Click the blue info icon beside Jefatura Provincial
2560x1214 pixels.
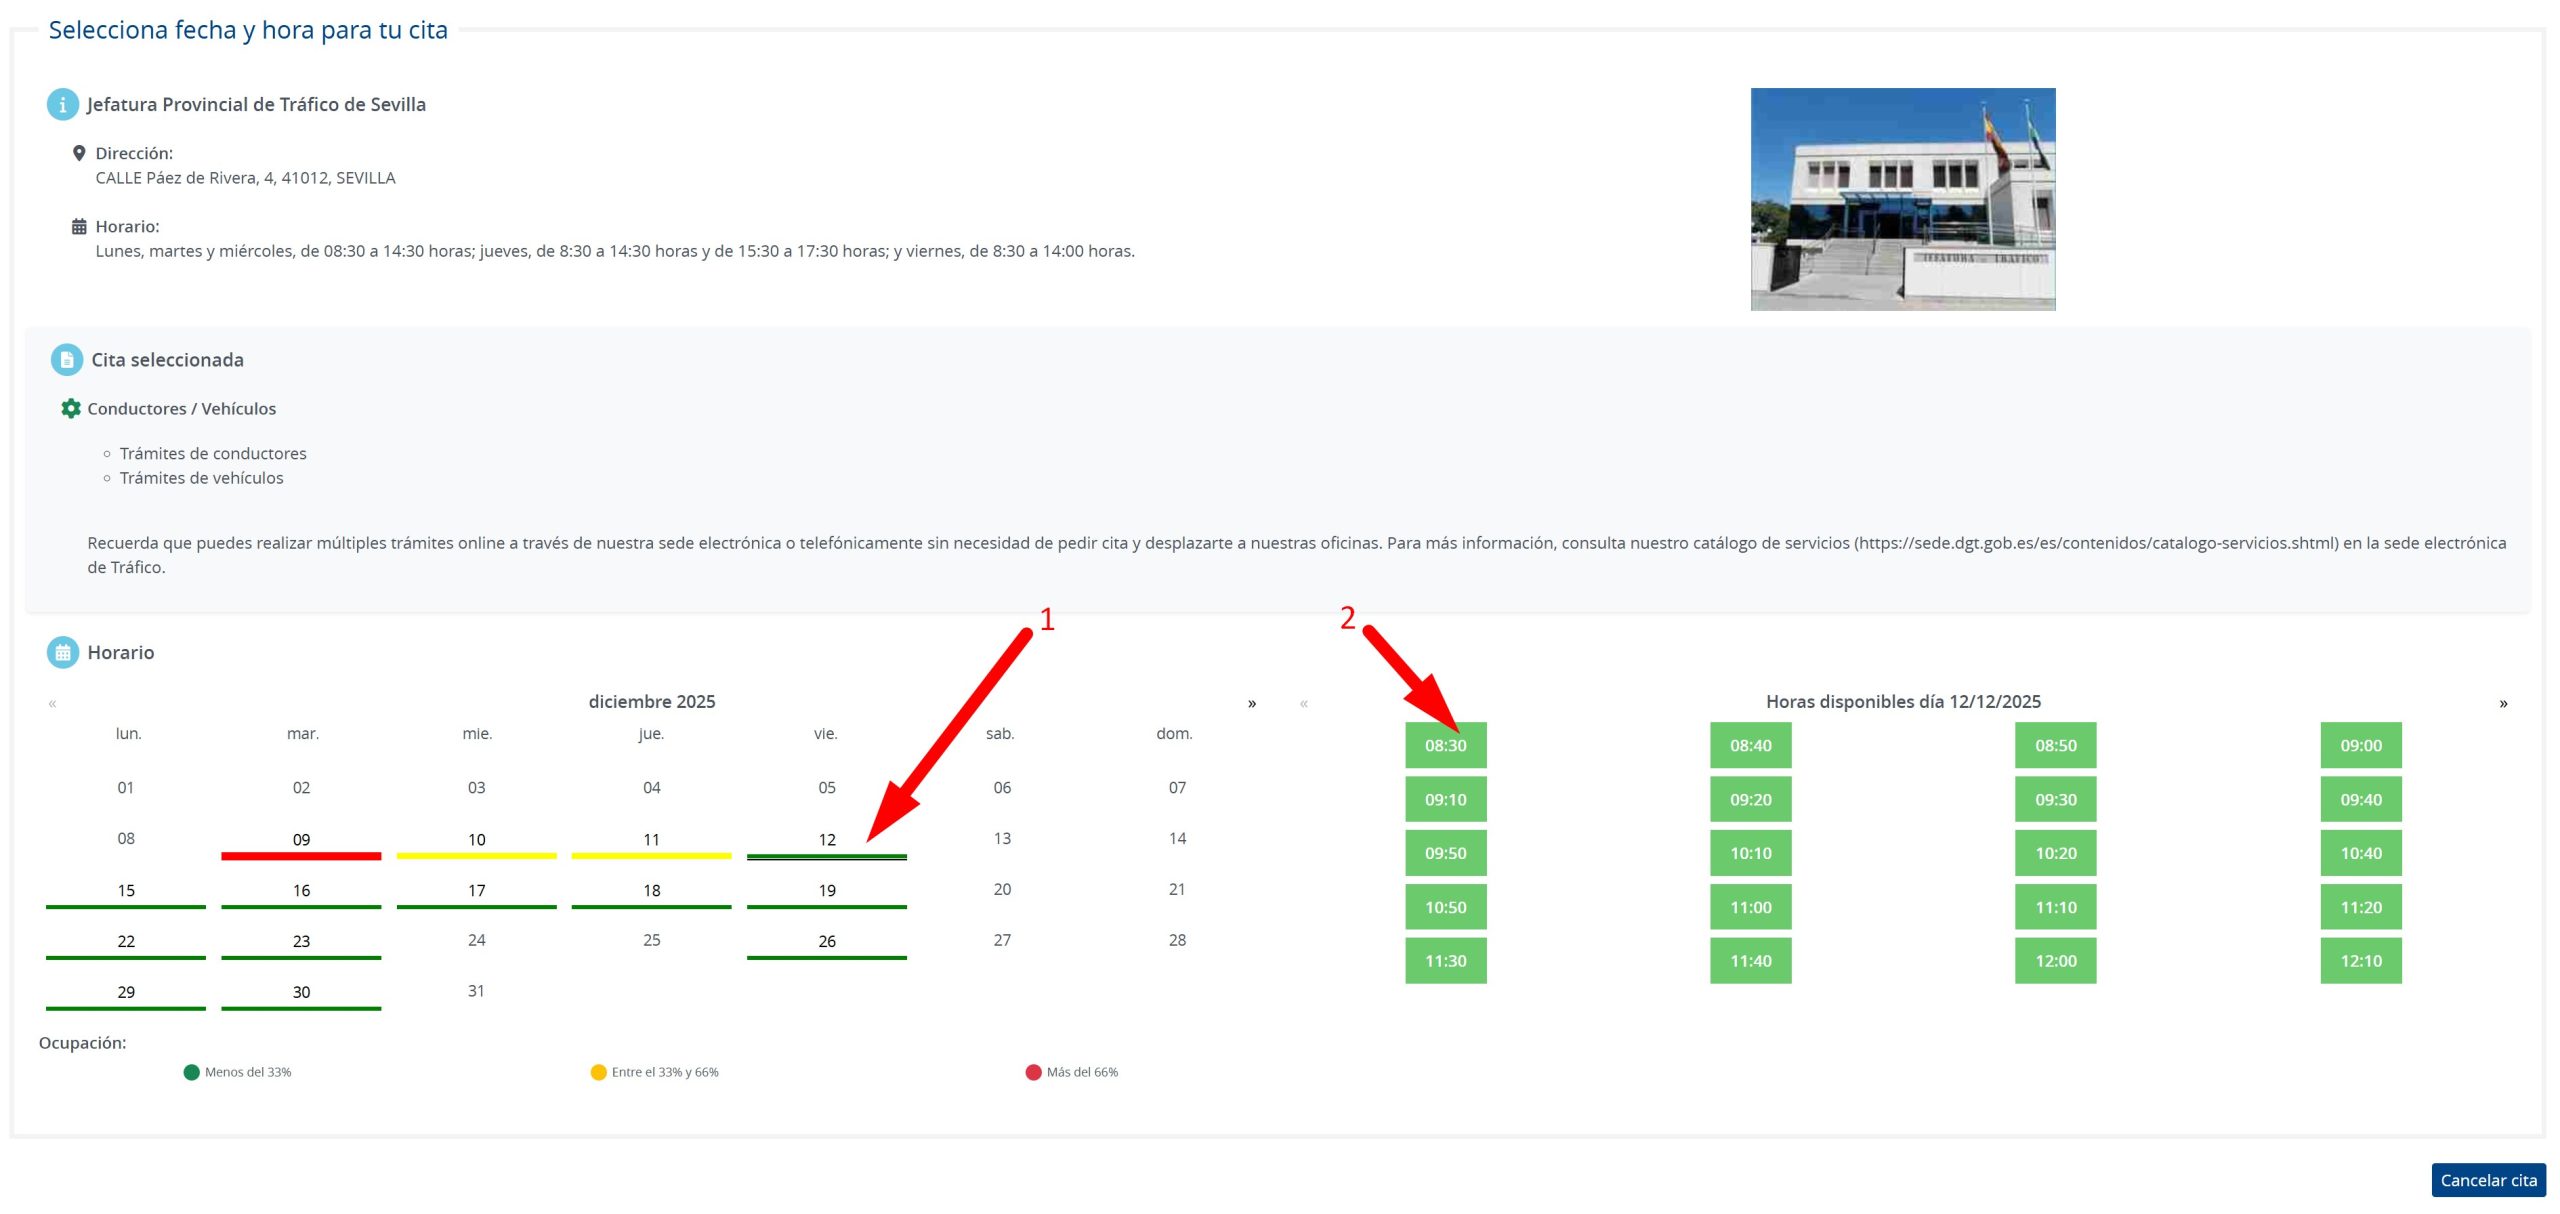pyautogui.click(x=62, y=104)
